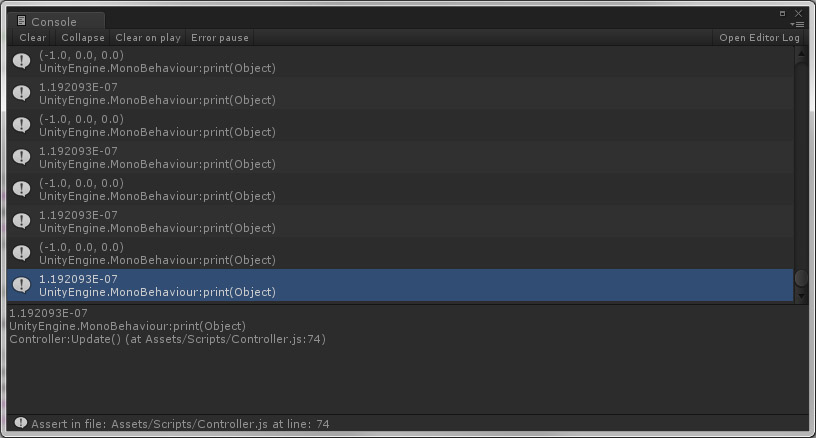Select the seventh log entry, just above the highlighted one
Viewport: 816px width, 438px height.
pyautogui.click(x=400, y=253)
